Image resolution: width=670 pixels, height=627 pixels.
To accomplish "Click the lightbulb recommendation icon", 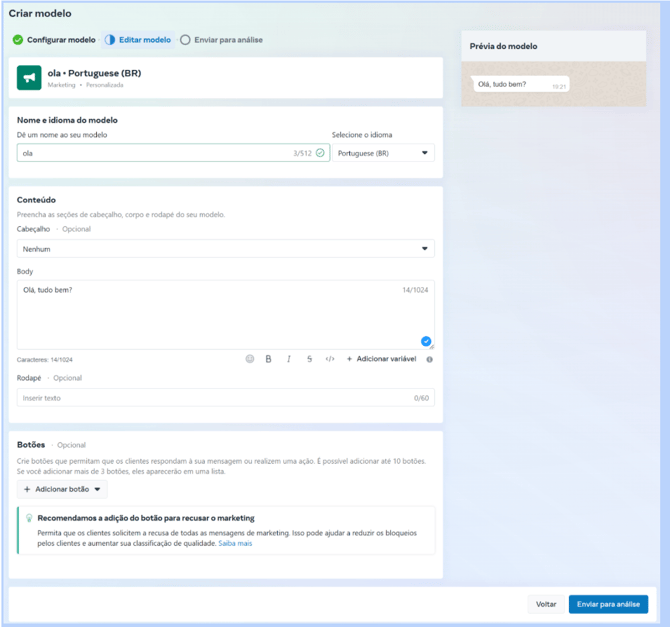I will pyautogui.click(x=29, y=518).
